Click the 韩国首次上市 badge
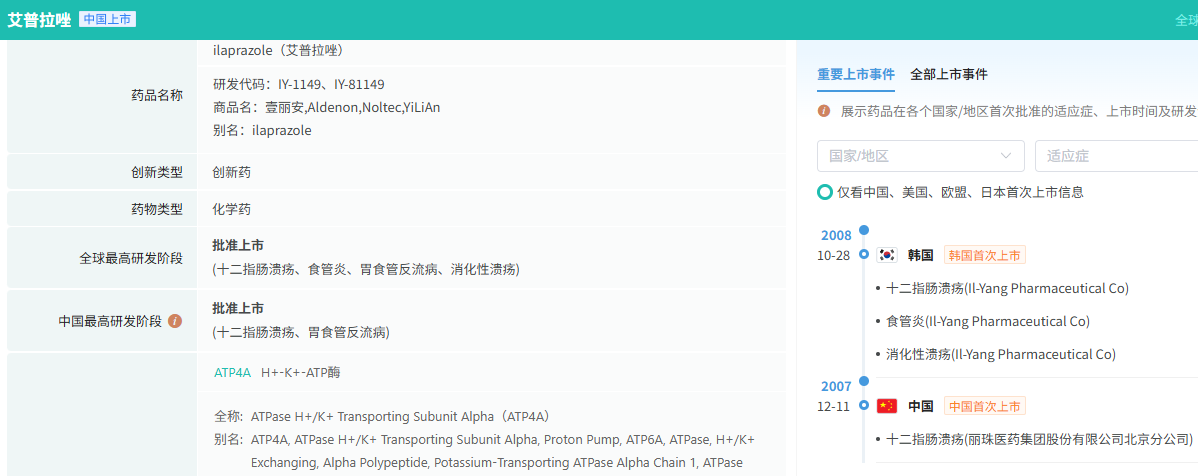The height and width of the screenshot is (476, 1198). pos(984,255)
